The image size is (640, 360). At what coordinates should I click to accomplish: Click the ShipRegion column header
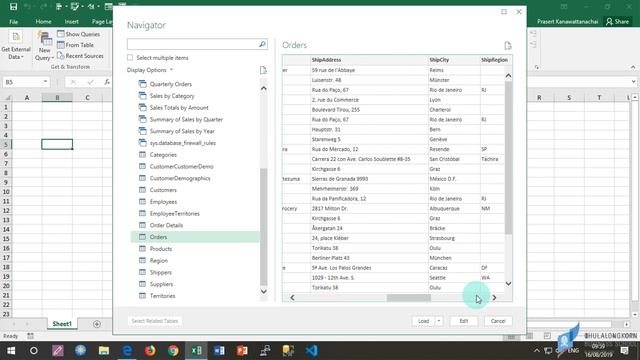pos(495,60)
